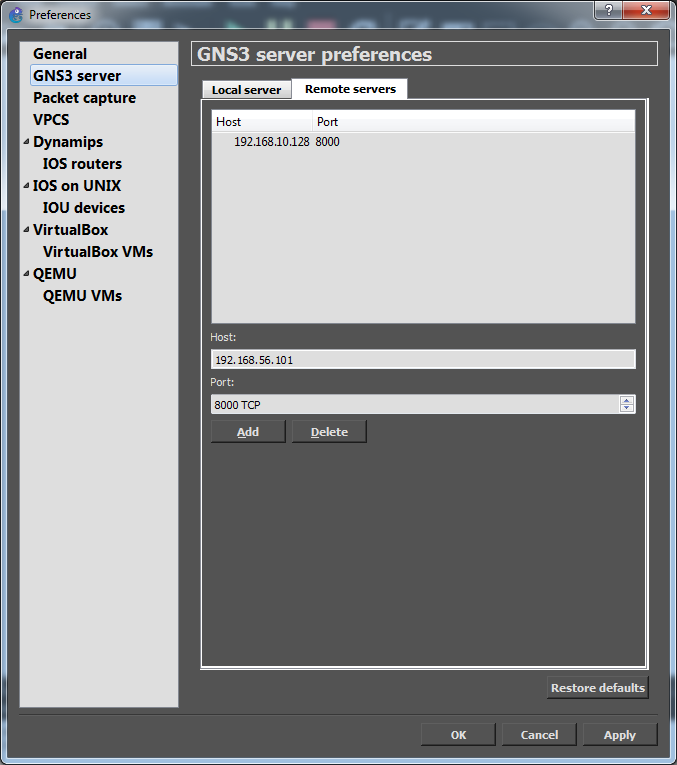This screenshot has width=677, height=765.
Task: Collapse the QEMU tree node
Action: [26, 273]
